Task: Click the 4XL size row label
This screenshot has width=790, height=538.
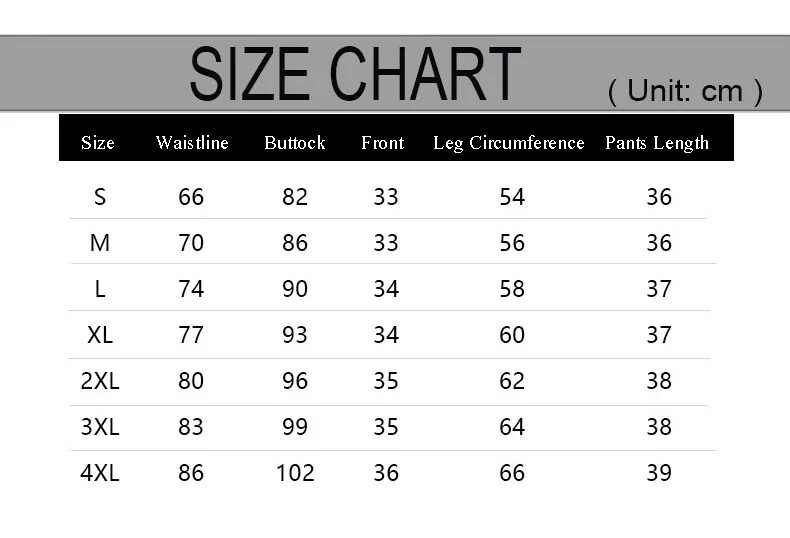Action: [x=100, y=473]
